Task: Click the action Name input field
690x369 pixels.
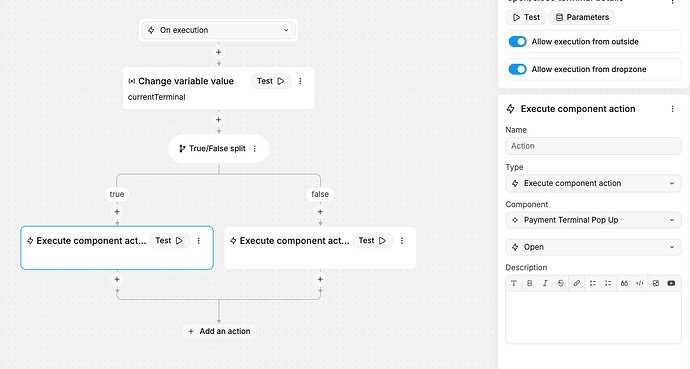Action: coord(593,146)
